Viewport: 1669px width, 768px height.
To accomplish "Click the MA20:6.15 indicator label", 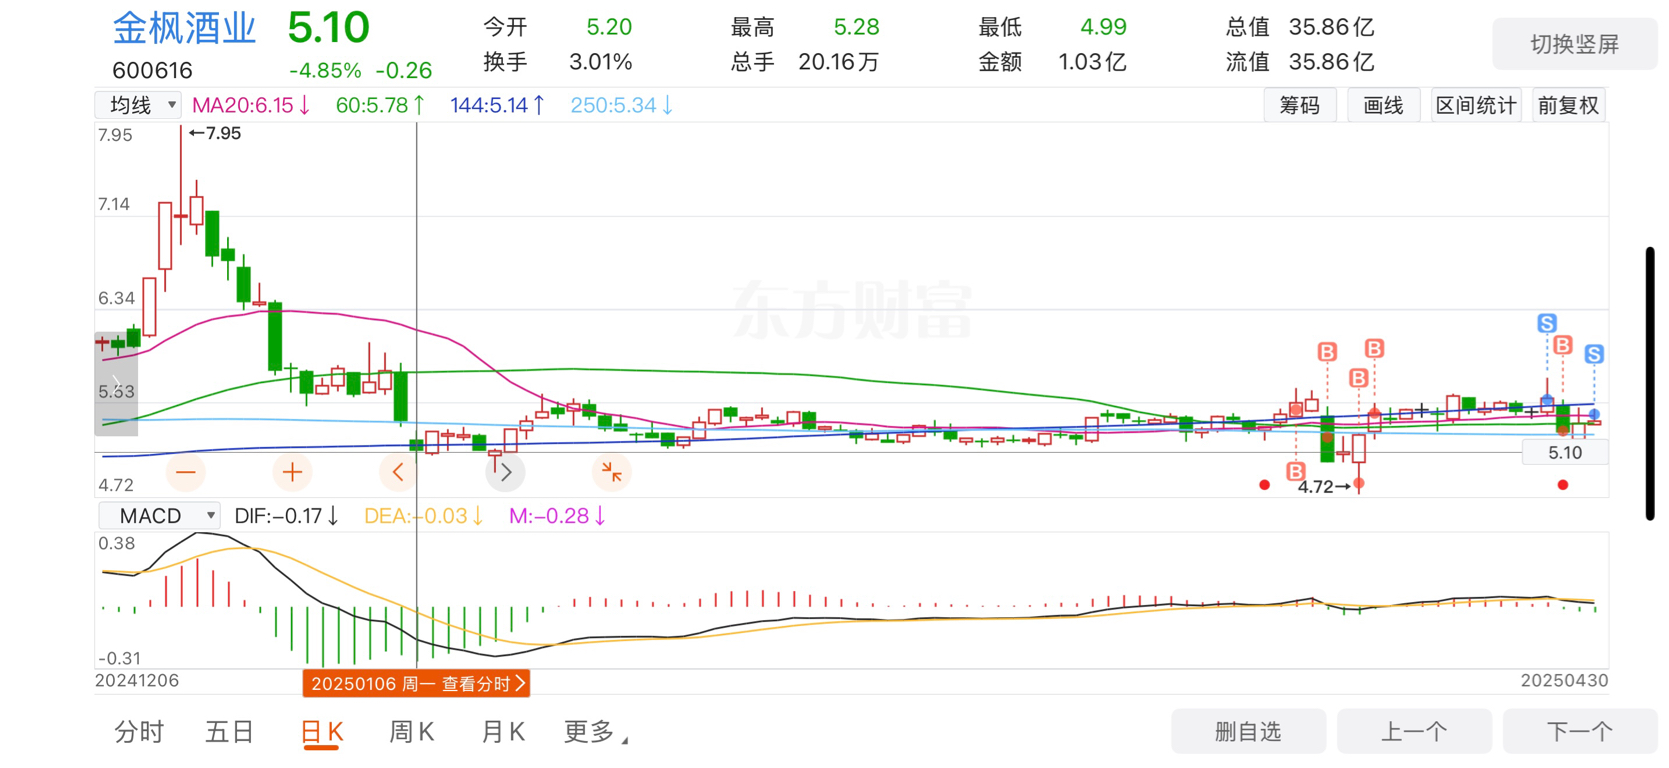I will [251, 105].
